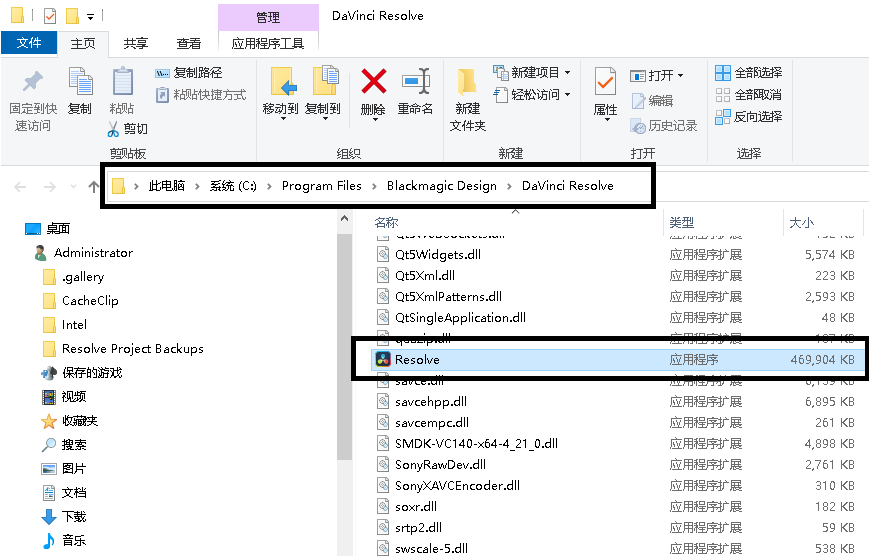
Task: Click New folder (新建文件夹) icon
Action: (x=467, y=82)
